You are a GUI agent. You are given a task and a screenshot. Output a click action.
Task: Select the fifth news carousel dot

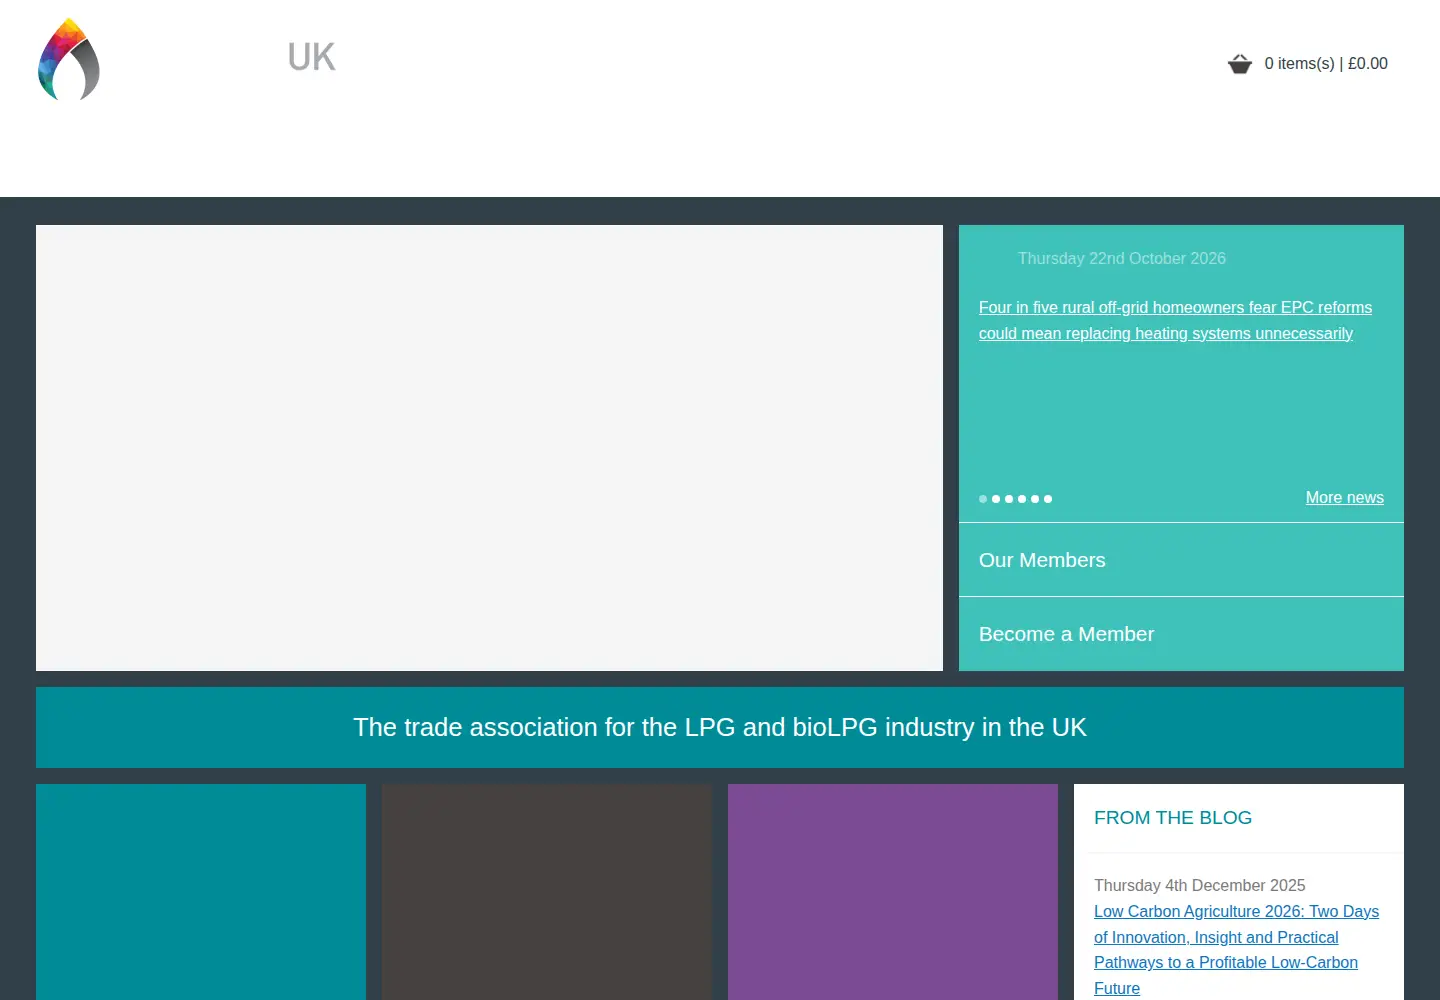[1035, 499]
